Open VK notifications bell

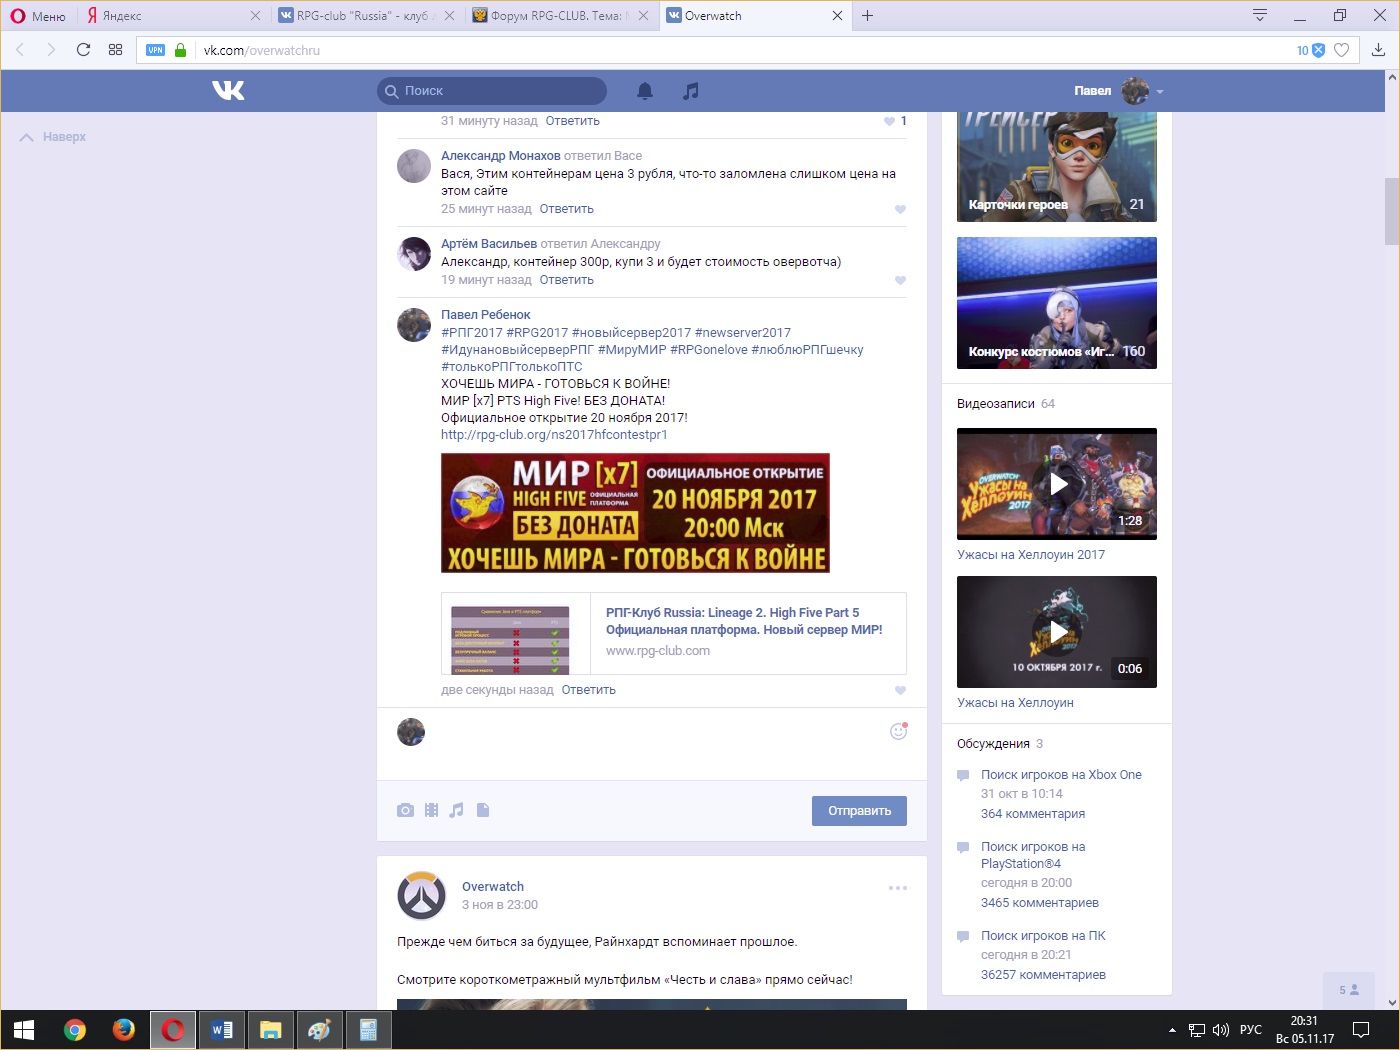645,91
